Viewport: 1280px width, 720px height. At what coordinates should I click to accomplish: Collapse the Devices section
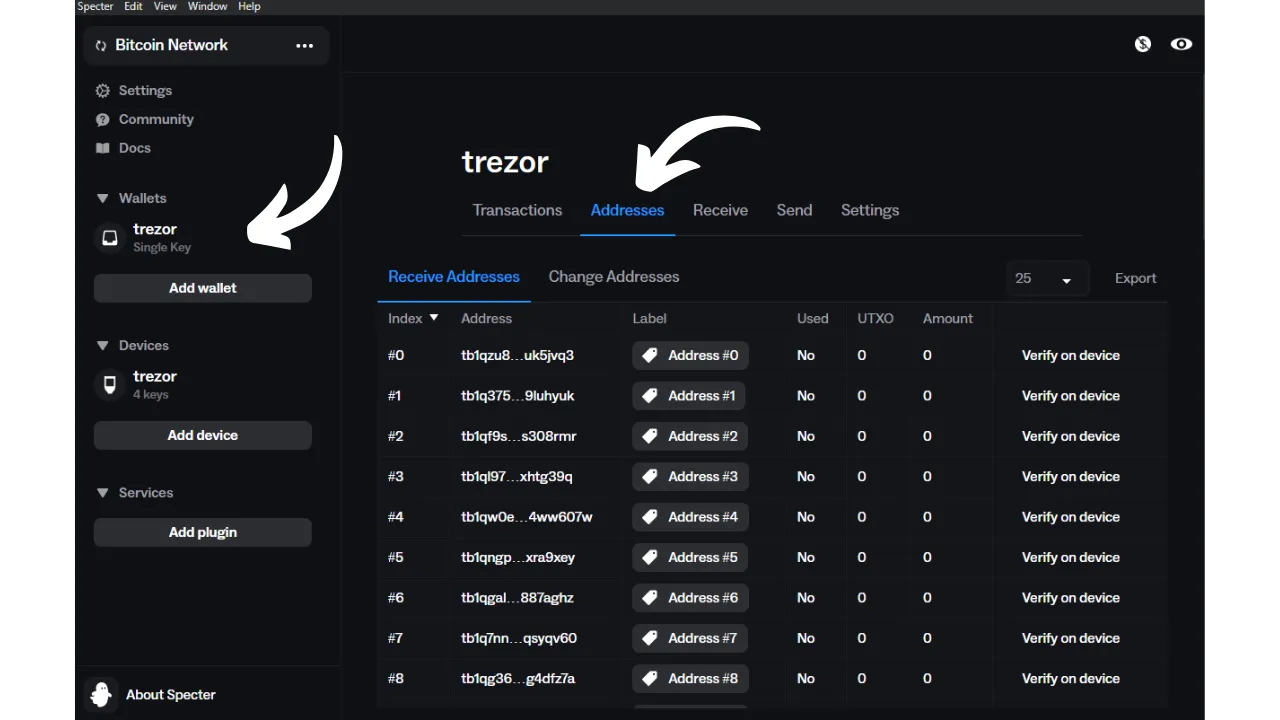click(x=102, y=345)
